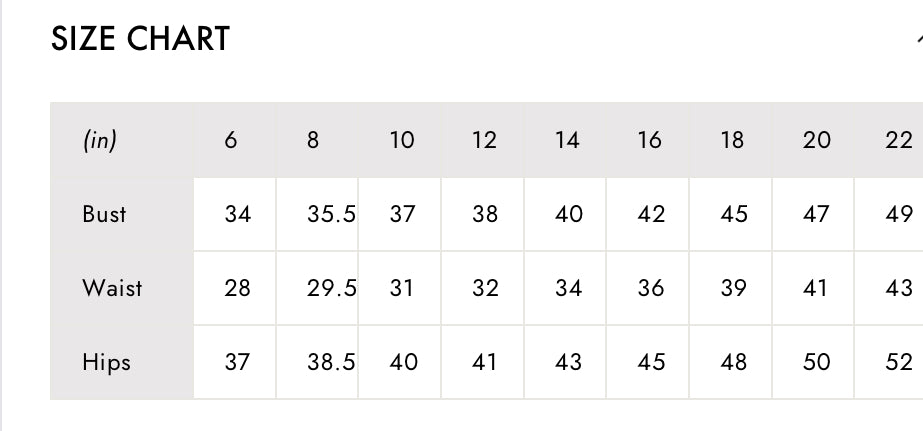This screenshot has width=923, height=431.
Task: Click the SIZE CHART heading
Action: pyautogui.click(x=140, y=39)
